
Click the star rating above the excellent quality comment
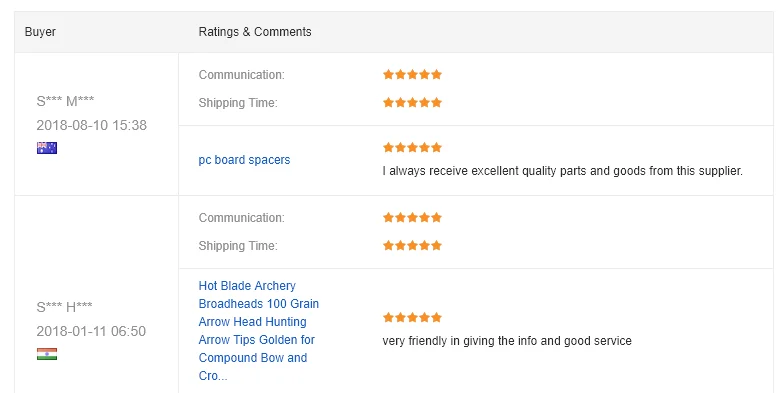click(x=412, y=147)
